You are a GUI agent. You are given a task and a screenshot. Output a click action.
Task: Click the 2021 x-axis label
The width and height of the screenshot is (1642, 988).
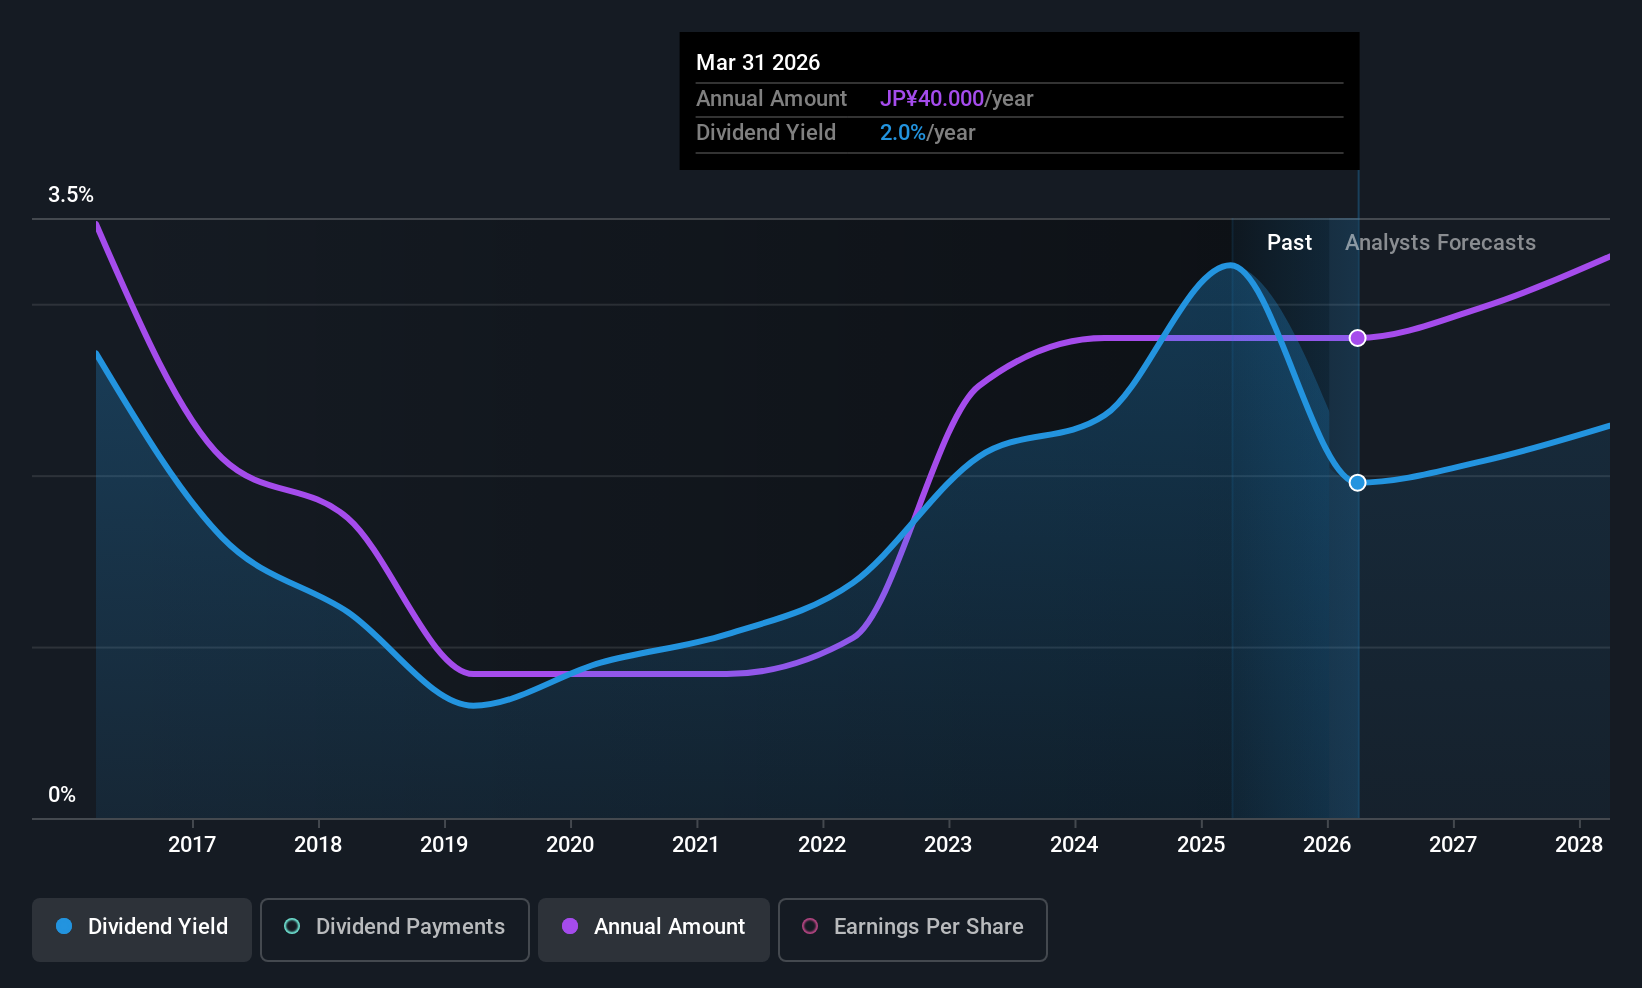click(696, 845)
